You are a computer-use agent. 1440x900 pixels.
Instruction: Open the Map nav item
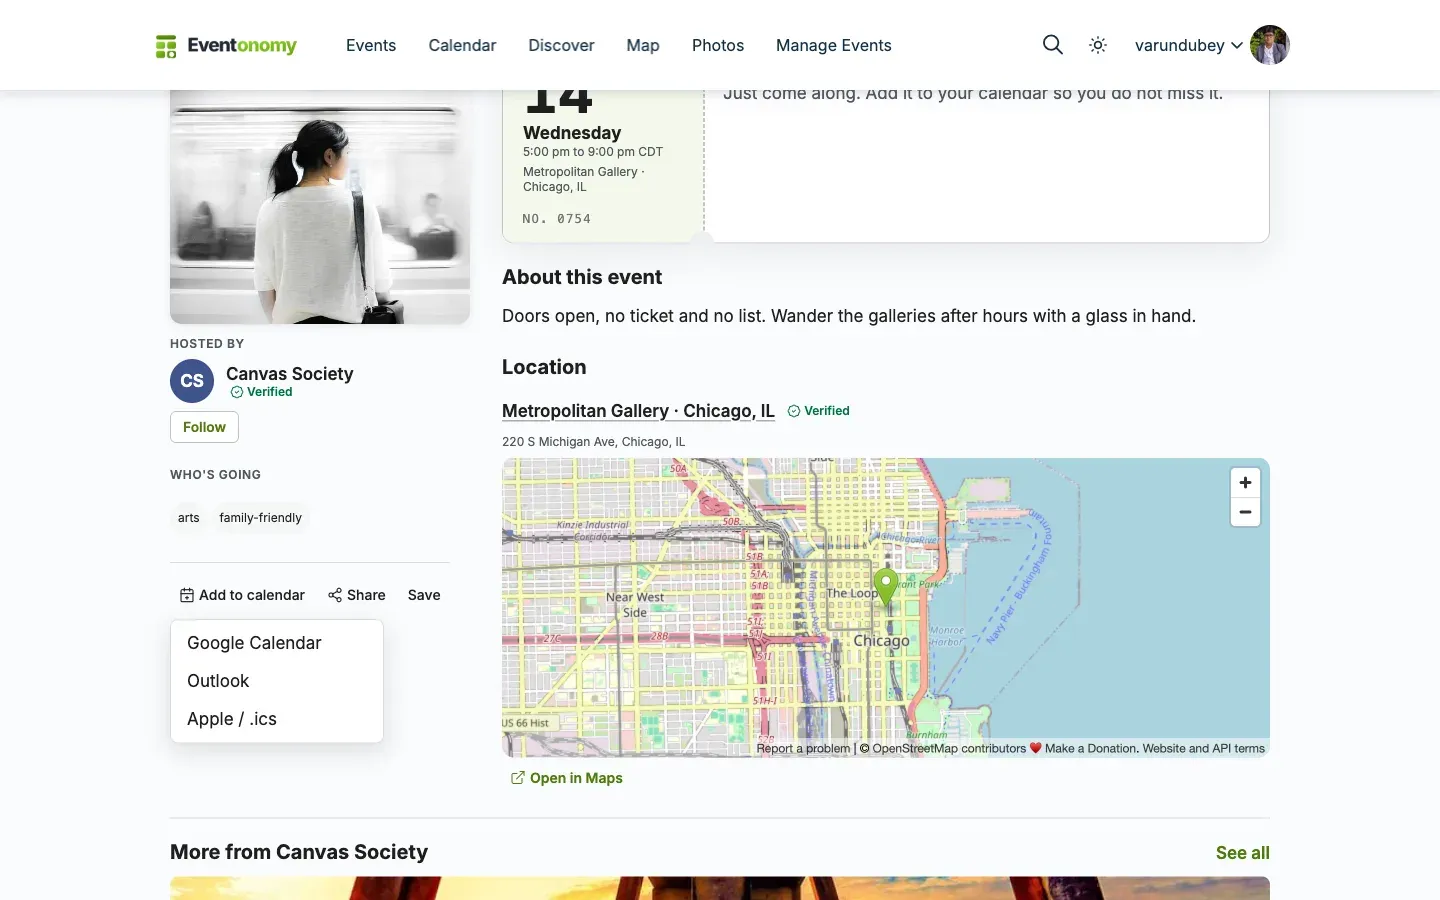point(643,45)
